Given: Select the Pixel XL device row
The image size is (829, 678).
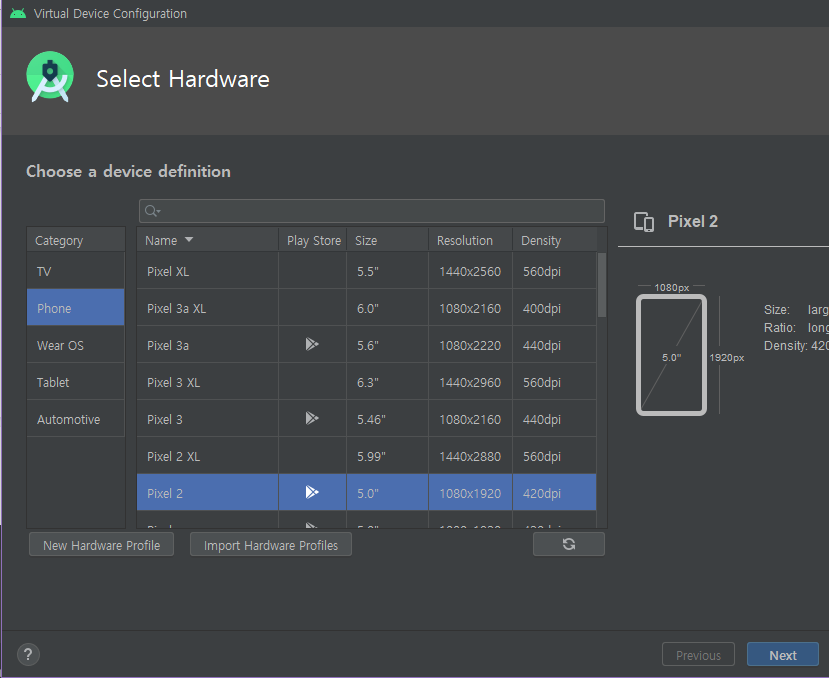Looking at the screenshot, I should [x=366, y=270].
